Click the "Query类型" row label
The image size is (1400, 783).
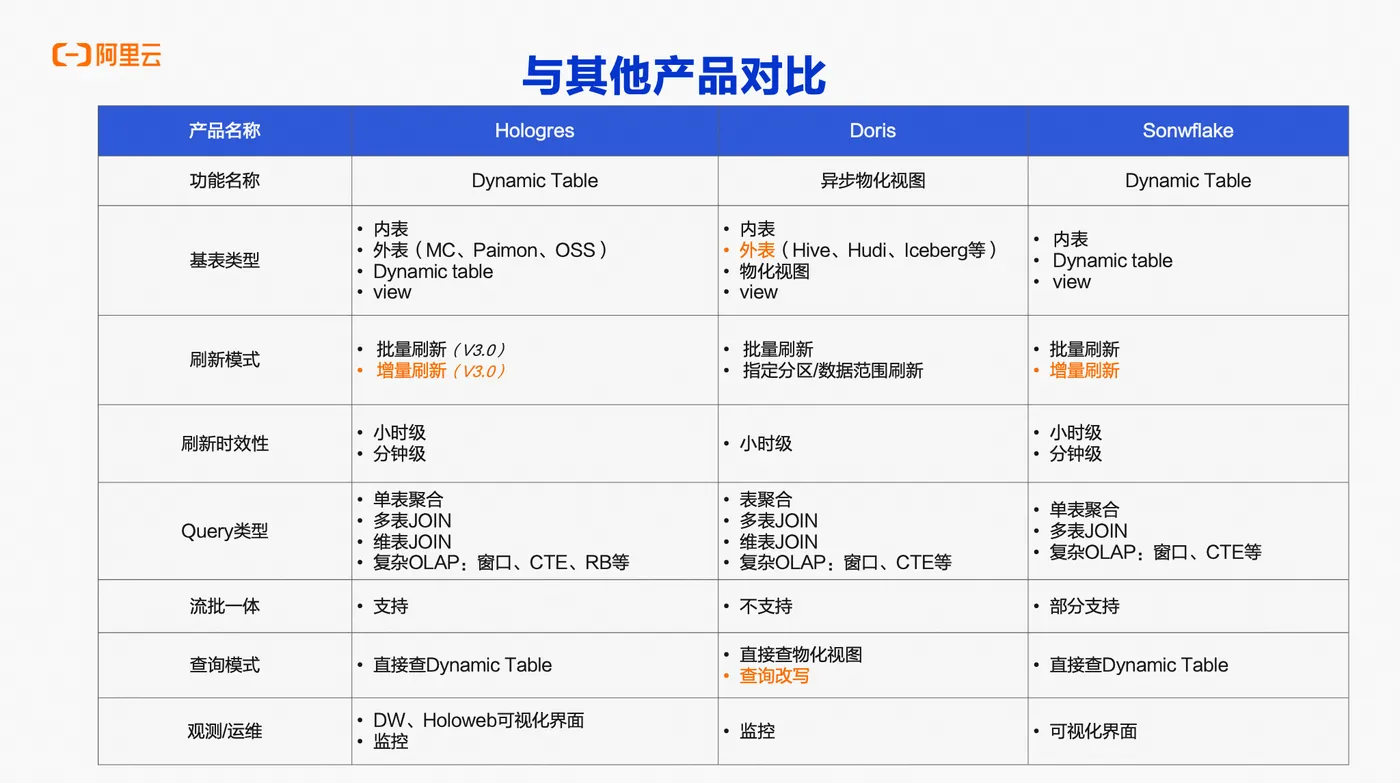(225, 531)
